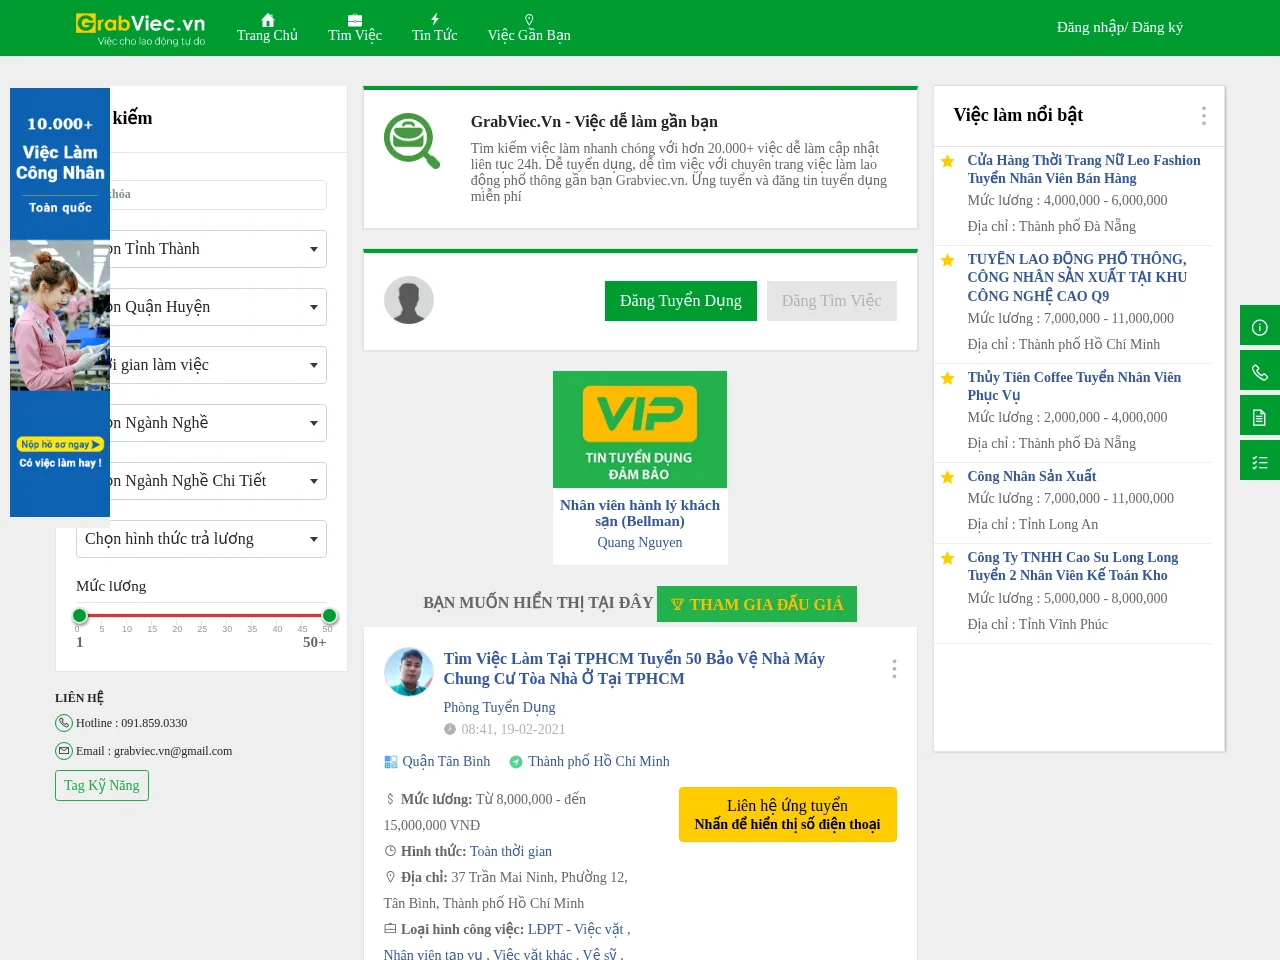This screenshot has height=960, width=1280.
Task: Expand the Quận Huyện dropdown
Action: tap(218, 307)
